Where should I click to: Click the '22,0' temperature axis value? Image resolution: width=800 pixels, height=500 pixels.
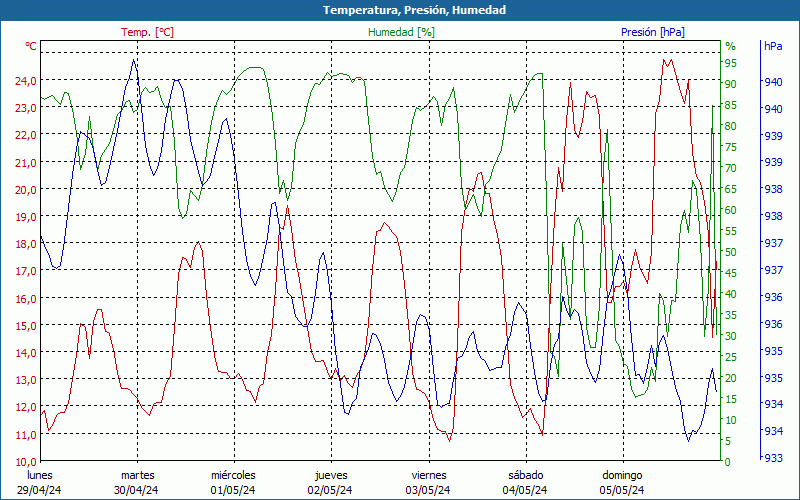[x=26, y=135]
